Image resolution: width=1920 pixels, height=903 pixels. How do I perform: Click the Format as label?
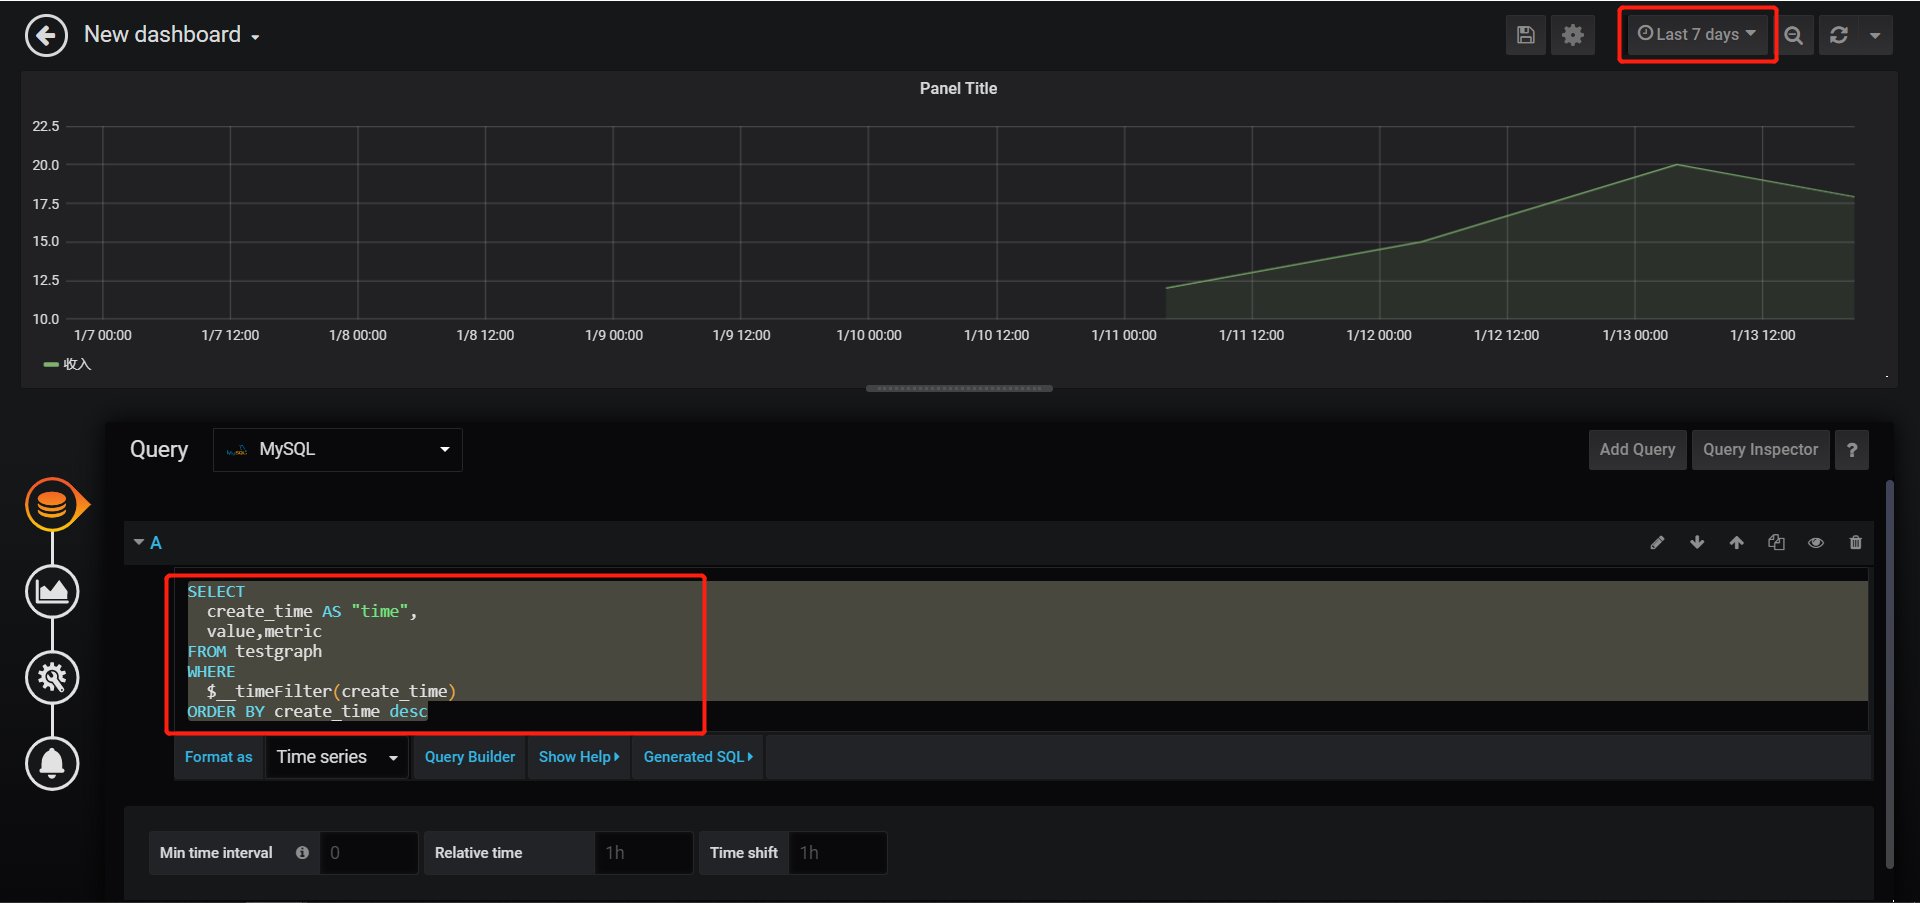[x=218, y=757]
